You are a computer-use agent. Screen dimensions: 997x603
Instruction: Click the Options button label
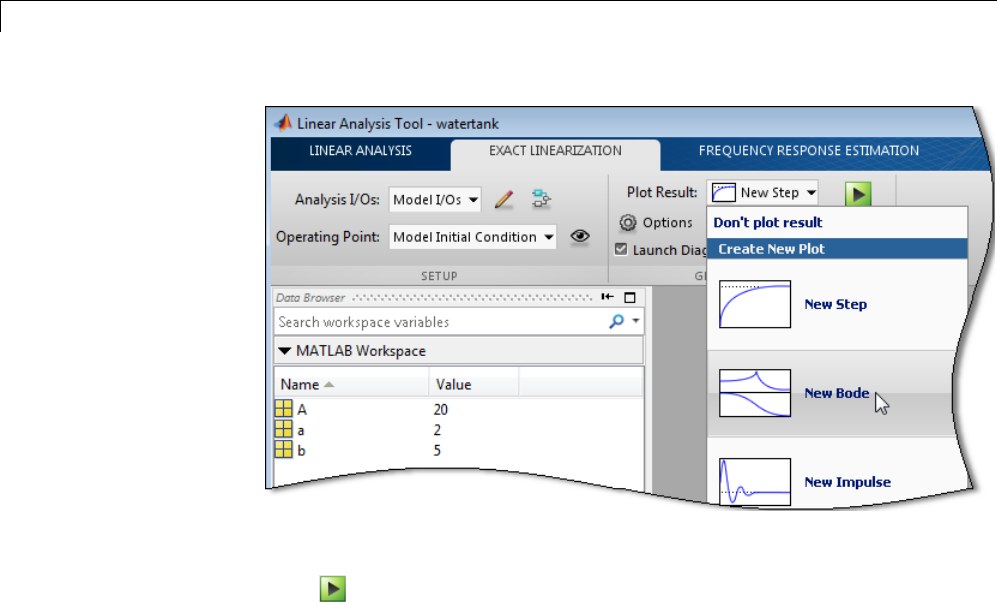point(667,223)
